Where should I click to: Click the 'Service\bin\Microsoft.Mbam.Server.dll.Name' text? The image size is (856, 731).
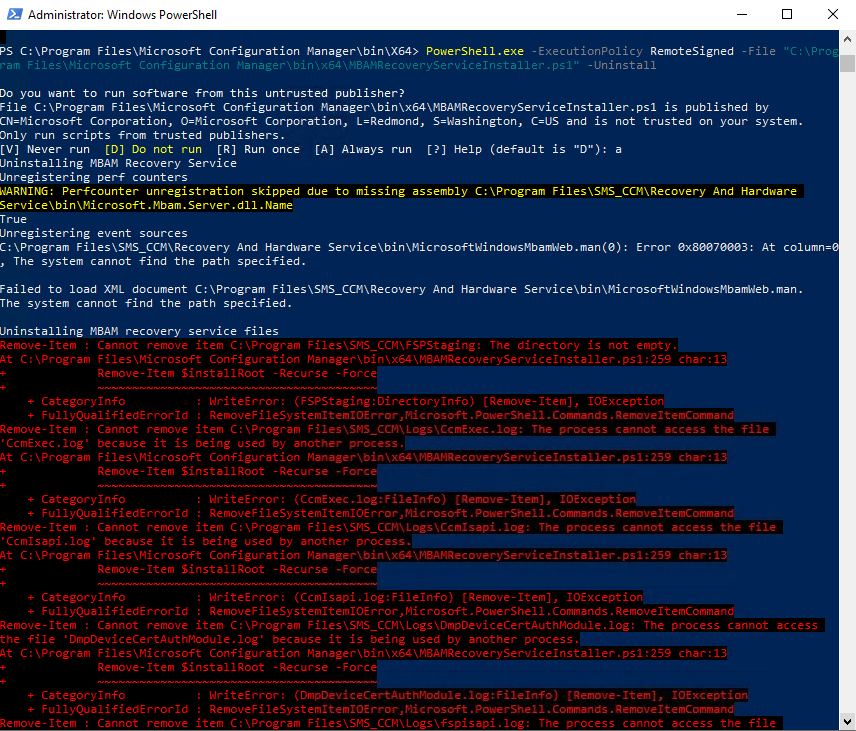pyautogui.click(x=146, y=205)
